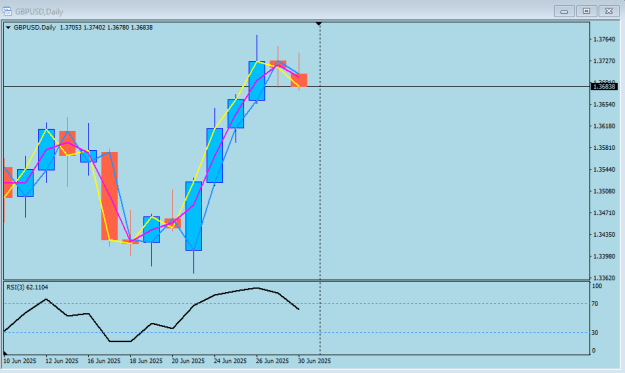Click the 24 Jun 2025 date label
The width and height of the screenshot is (625, 373).
(230, 361)
